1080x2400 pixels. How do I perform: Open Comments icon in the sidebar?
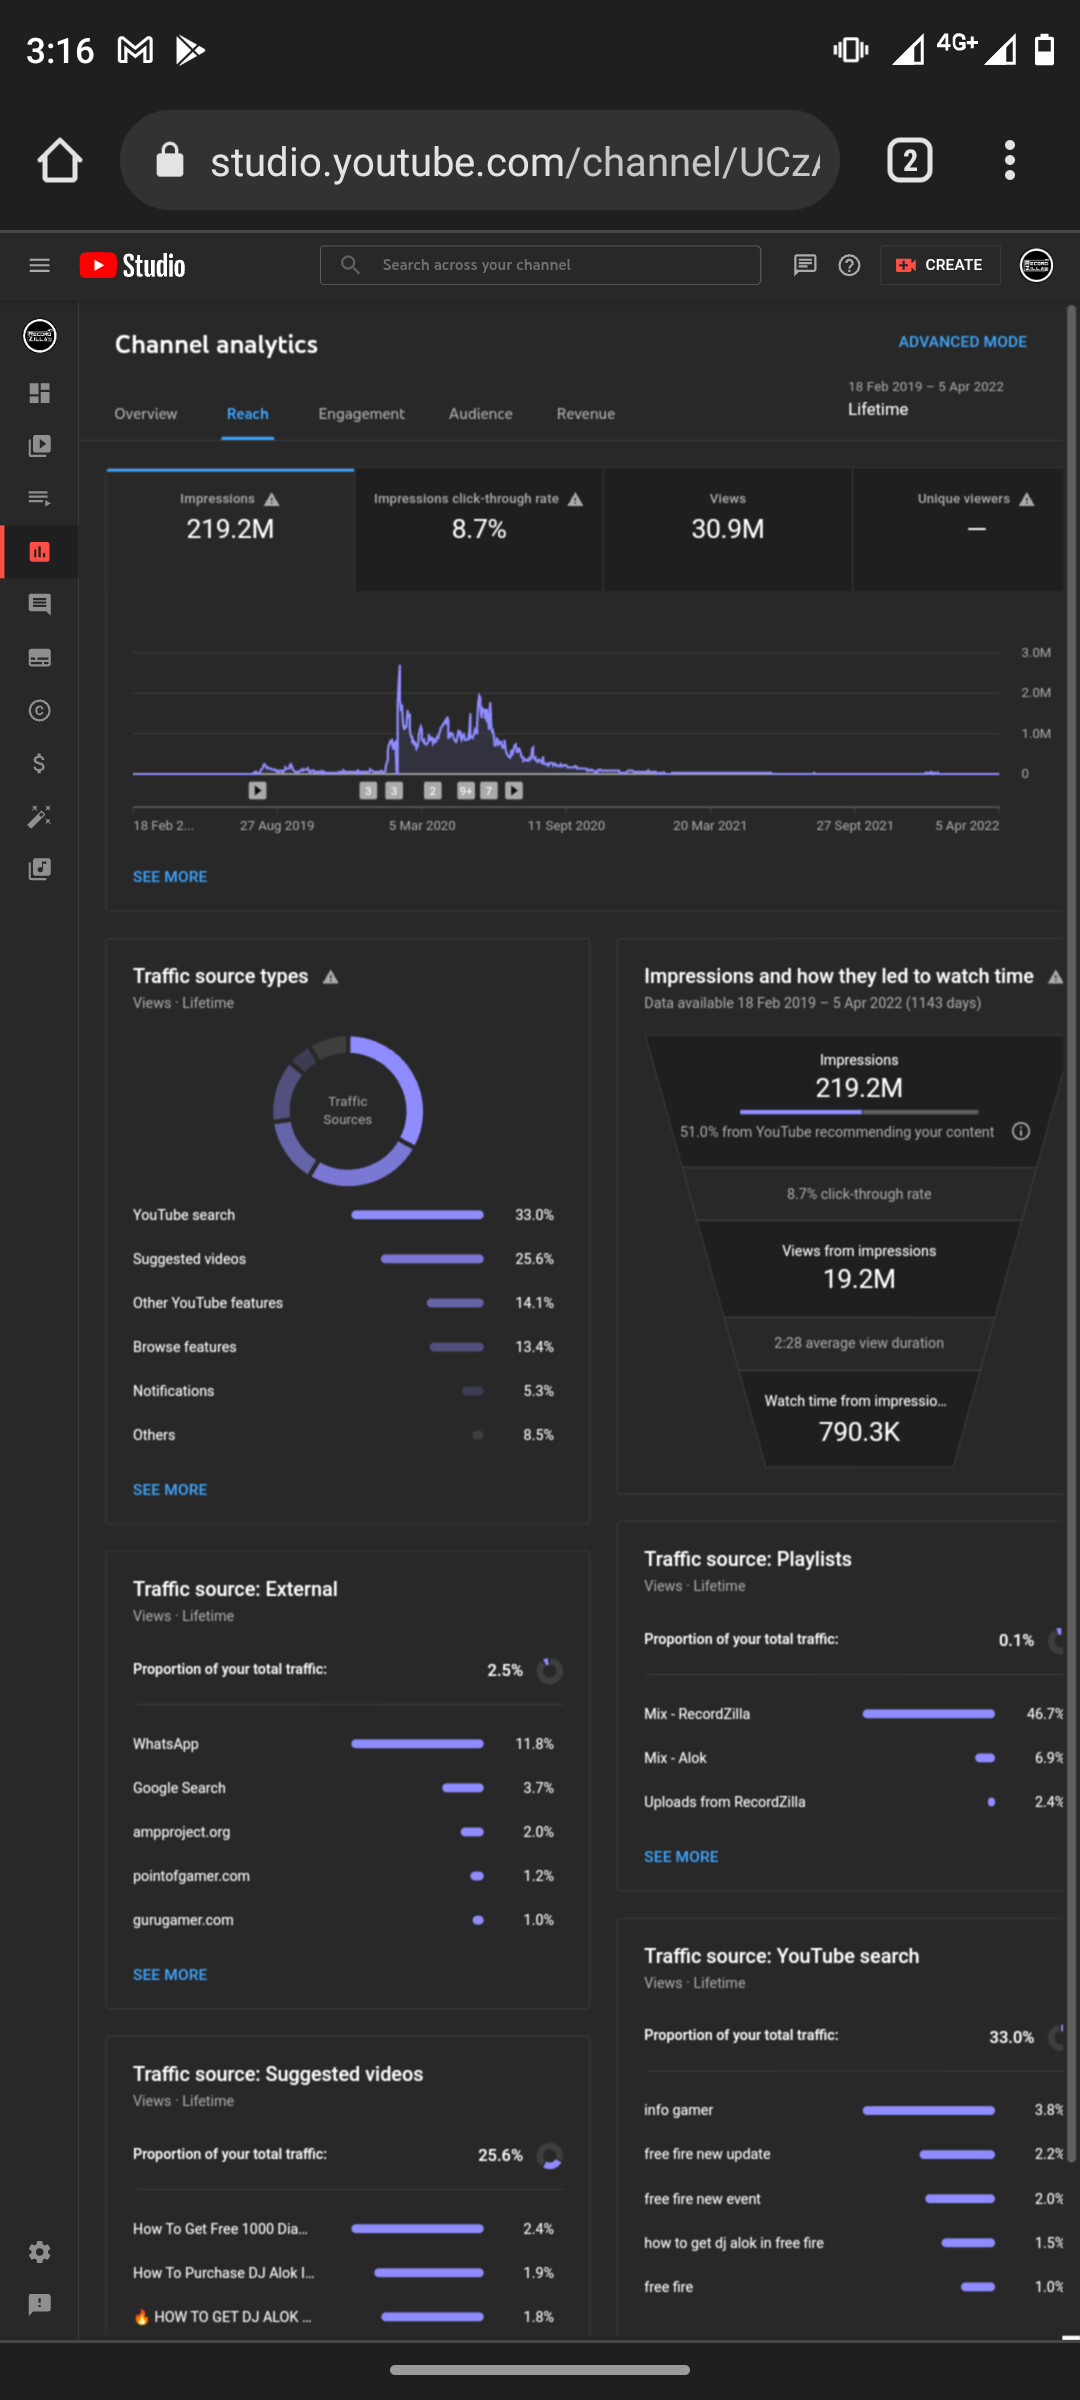tap(40, 604)
